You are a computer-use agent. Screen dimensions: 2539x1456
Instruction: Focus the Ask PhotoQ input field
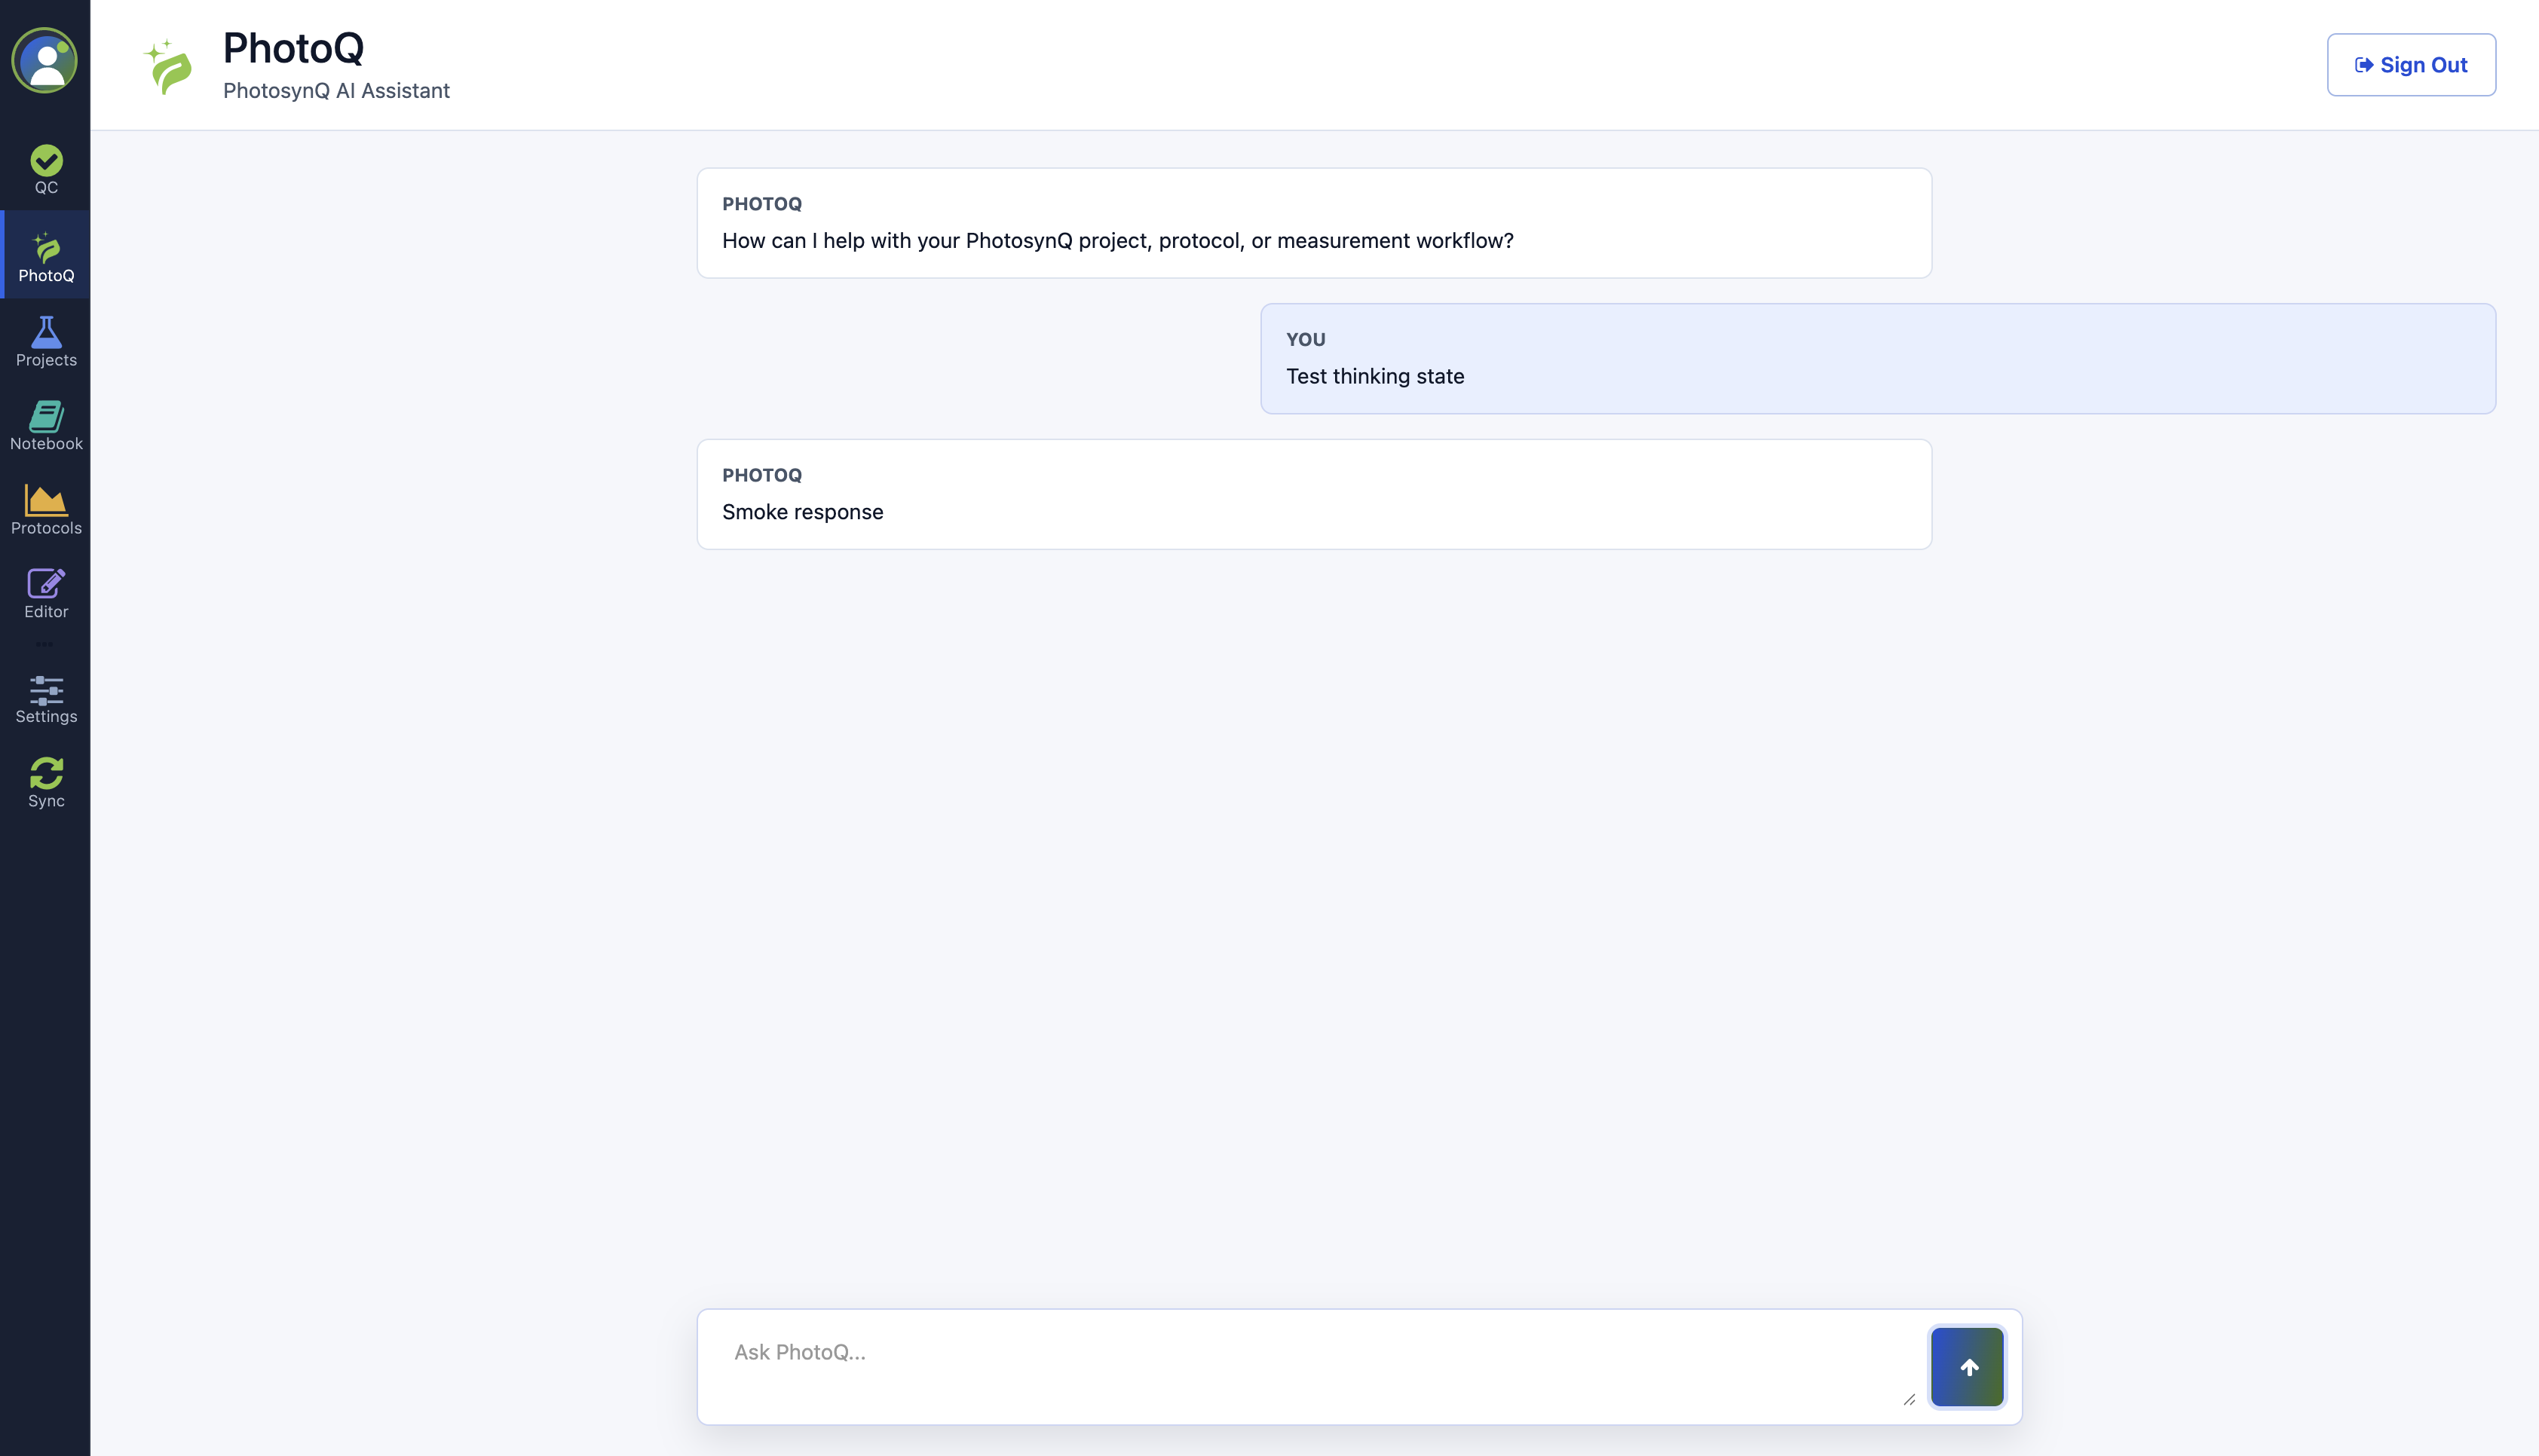click(x=1310, y=1366)
